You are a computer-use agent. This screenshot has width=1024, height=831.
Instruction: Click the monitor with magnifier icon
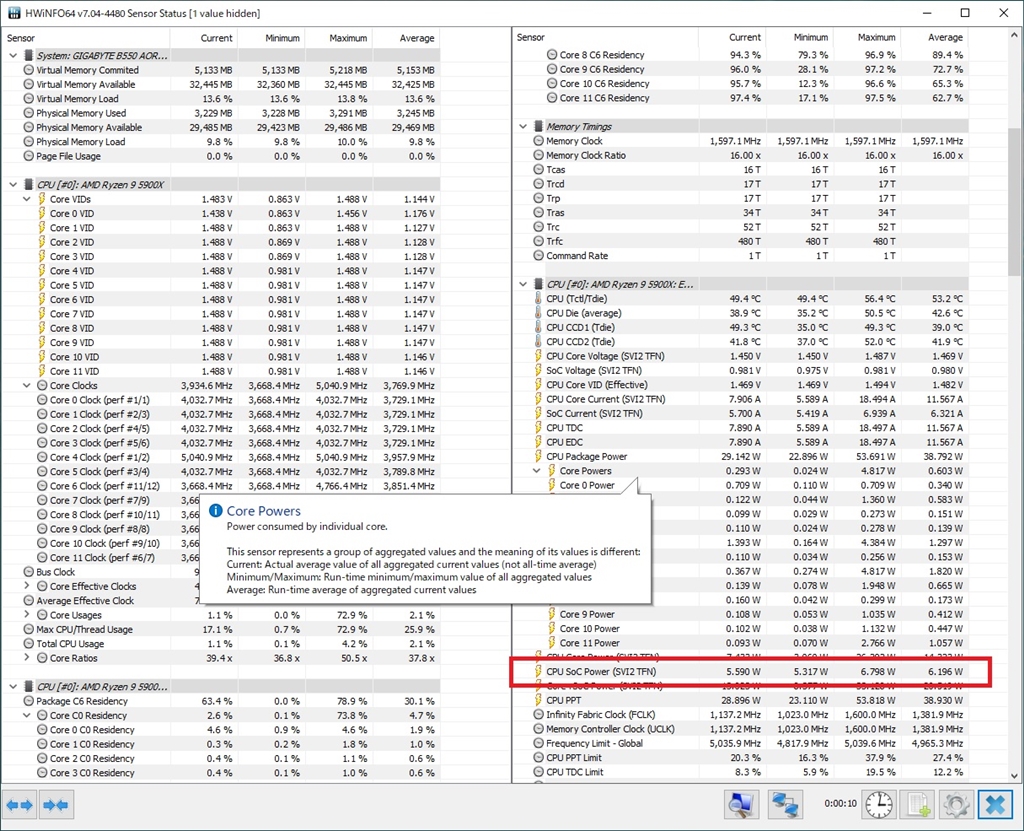tap(741, 804)
